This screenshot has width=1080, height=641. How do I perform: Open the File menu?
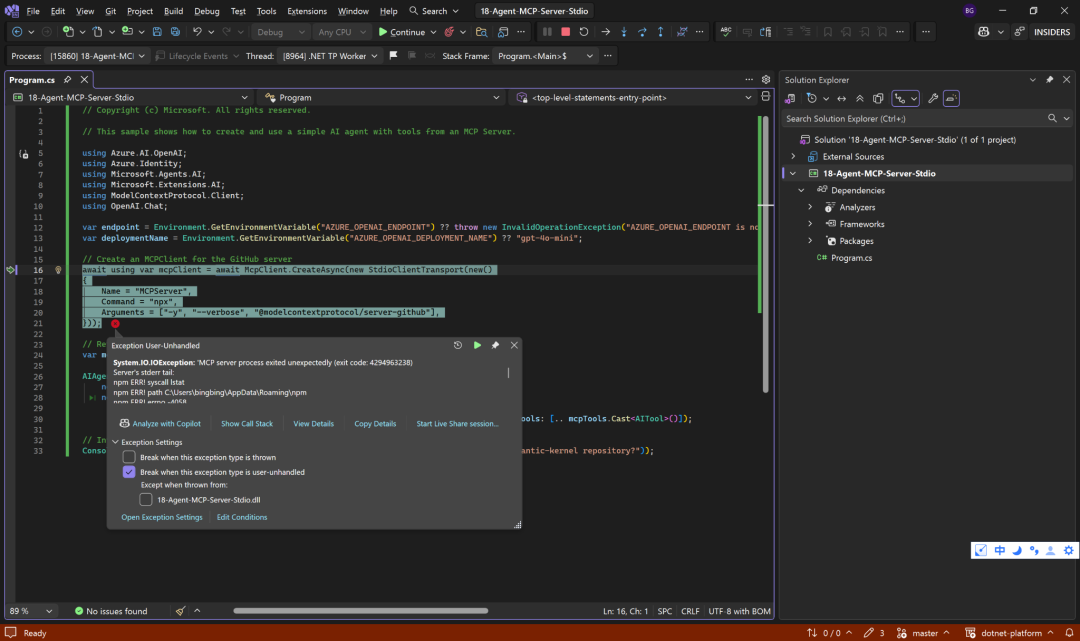[32, 11]
